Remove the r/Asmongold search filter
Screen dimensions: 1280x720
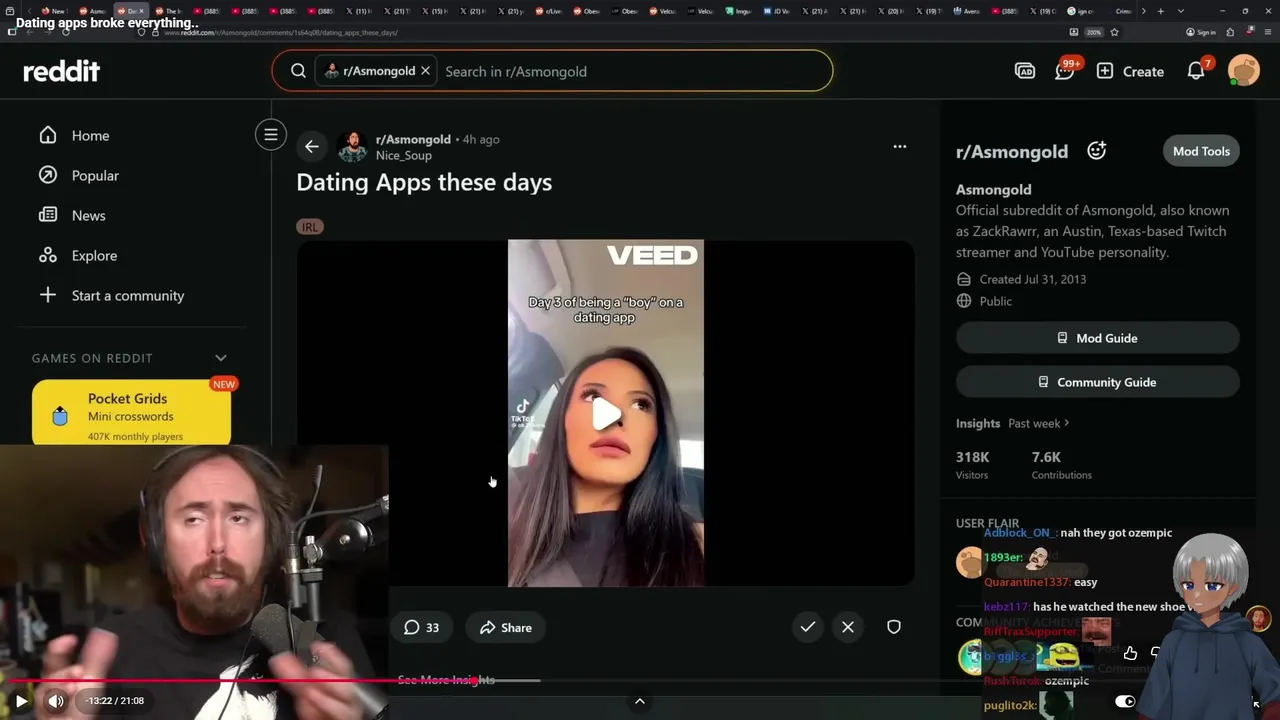(425, 71)
